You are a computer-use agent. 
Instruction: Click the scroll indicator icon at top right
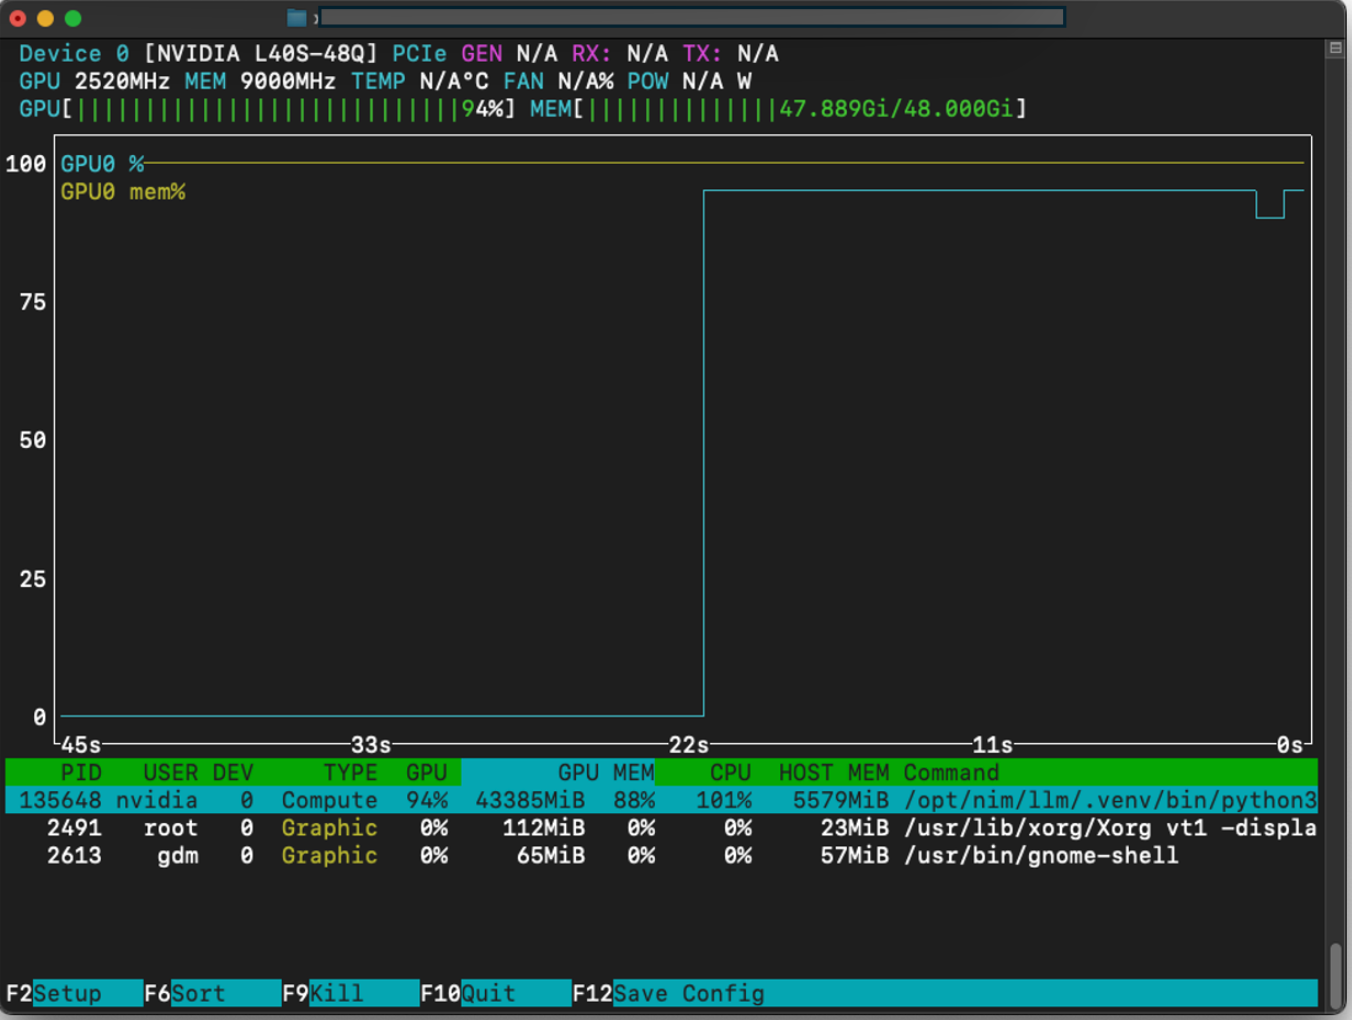click(1335, 48)
